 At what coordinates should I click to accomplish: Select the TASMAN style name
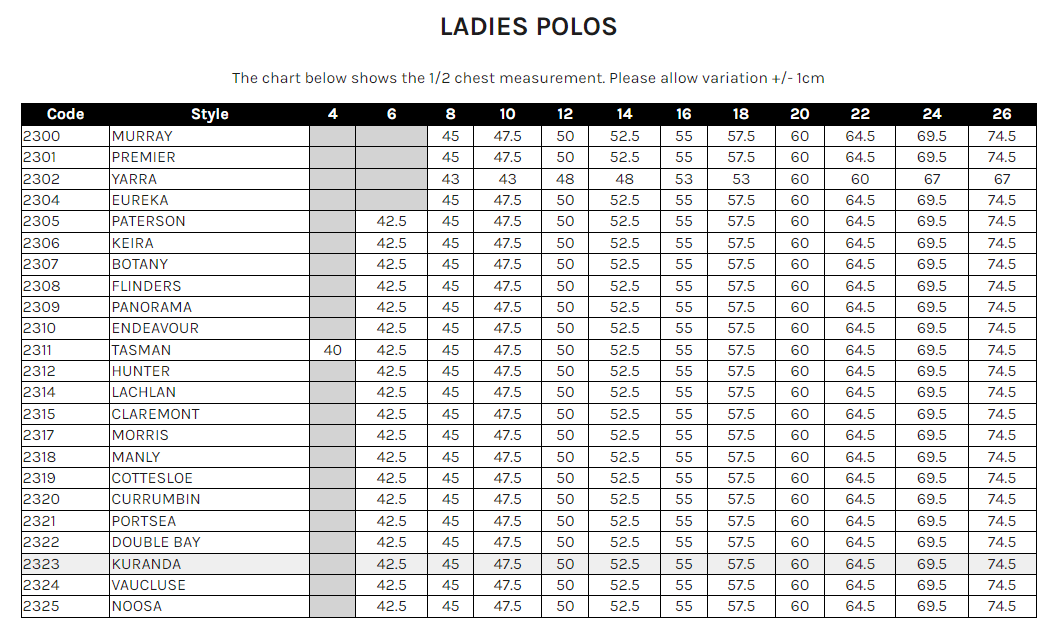pyautogui.click(x=141, y=350)
